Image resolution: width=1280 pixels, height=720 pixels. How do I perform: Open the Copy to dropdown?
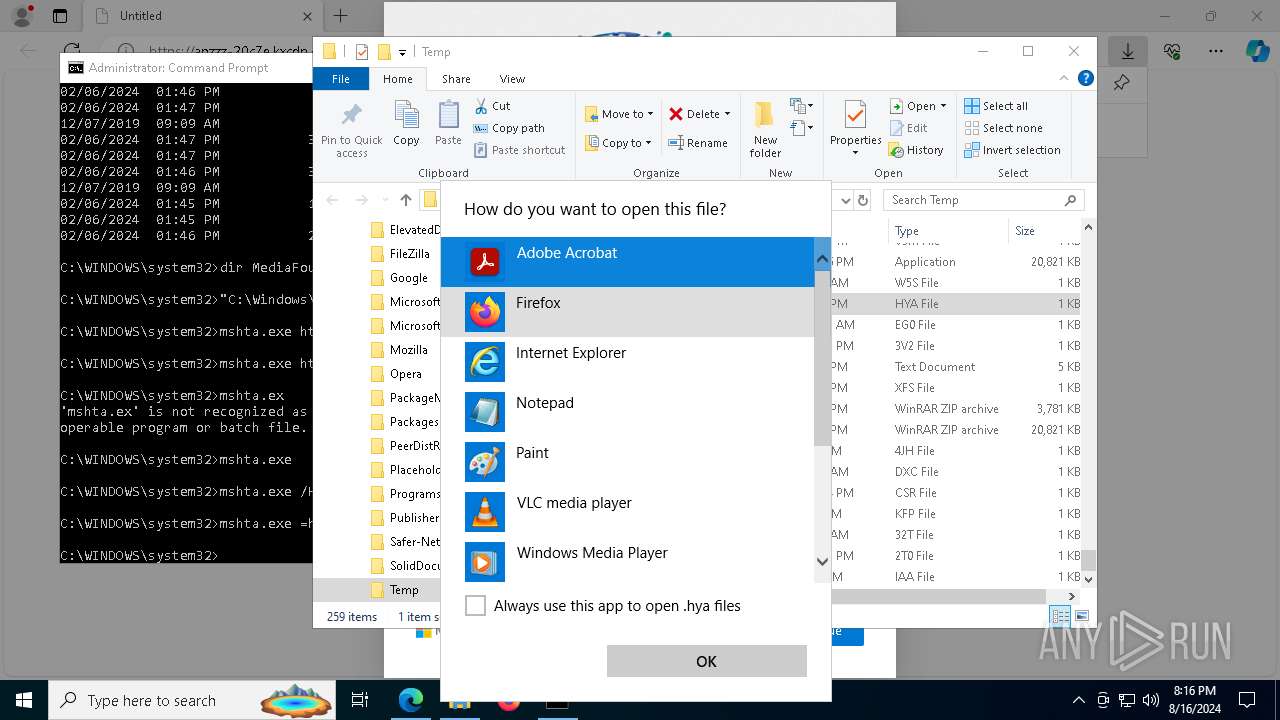click(x=618, y=143)
